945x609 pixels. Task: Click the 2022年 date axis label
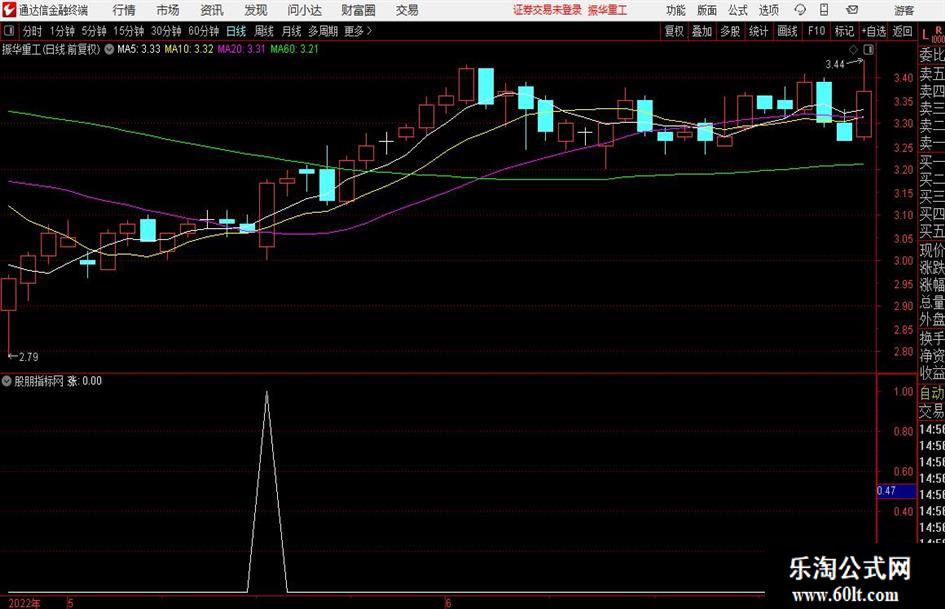(25, 603)
